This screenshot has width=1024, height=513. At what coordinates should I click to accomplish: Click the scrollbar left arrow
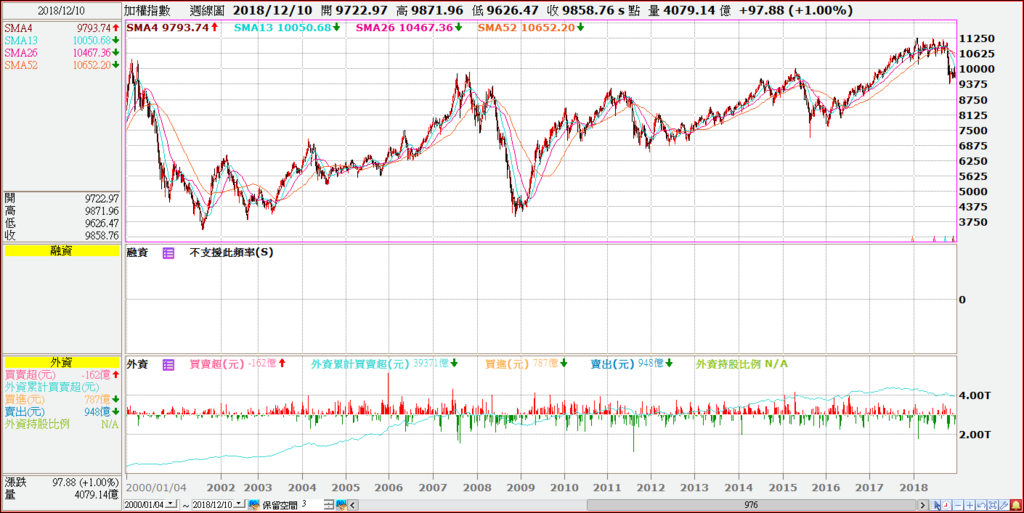tap(353, 505)
